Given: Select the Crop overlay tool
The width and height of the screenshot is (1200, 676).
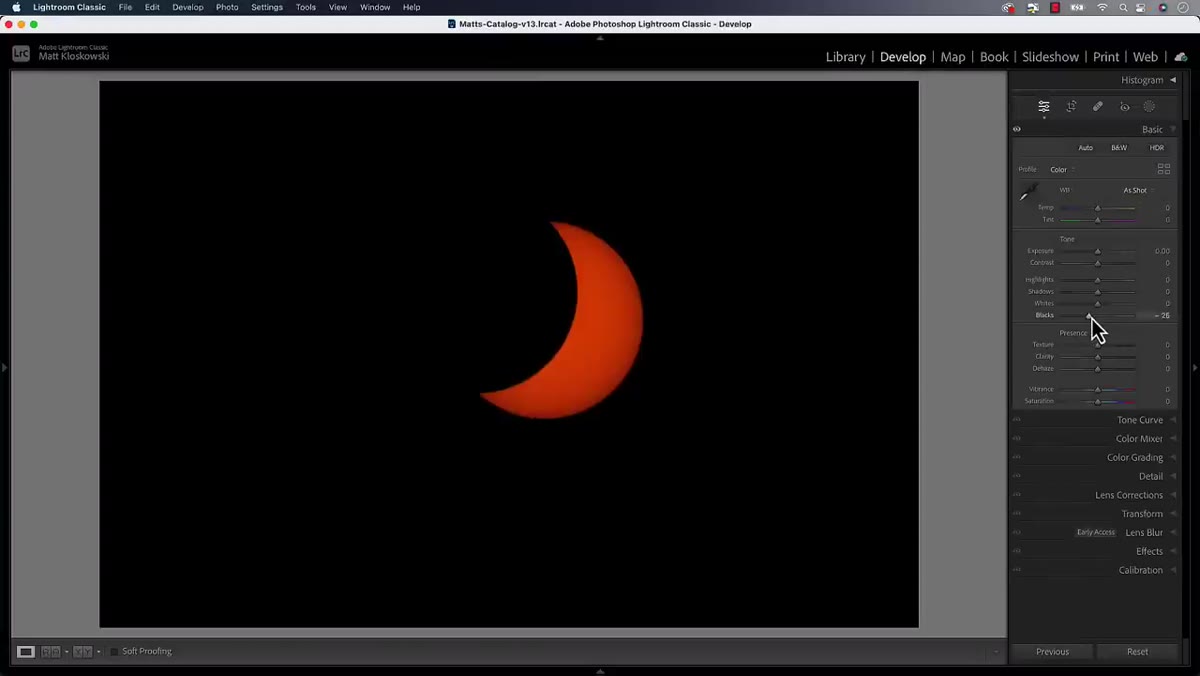Looking at the screenshot, I should (1071, 106).
